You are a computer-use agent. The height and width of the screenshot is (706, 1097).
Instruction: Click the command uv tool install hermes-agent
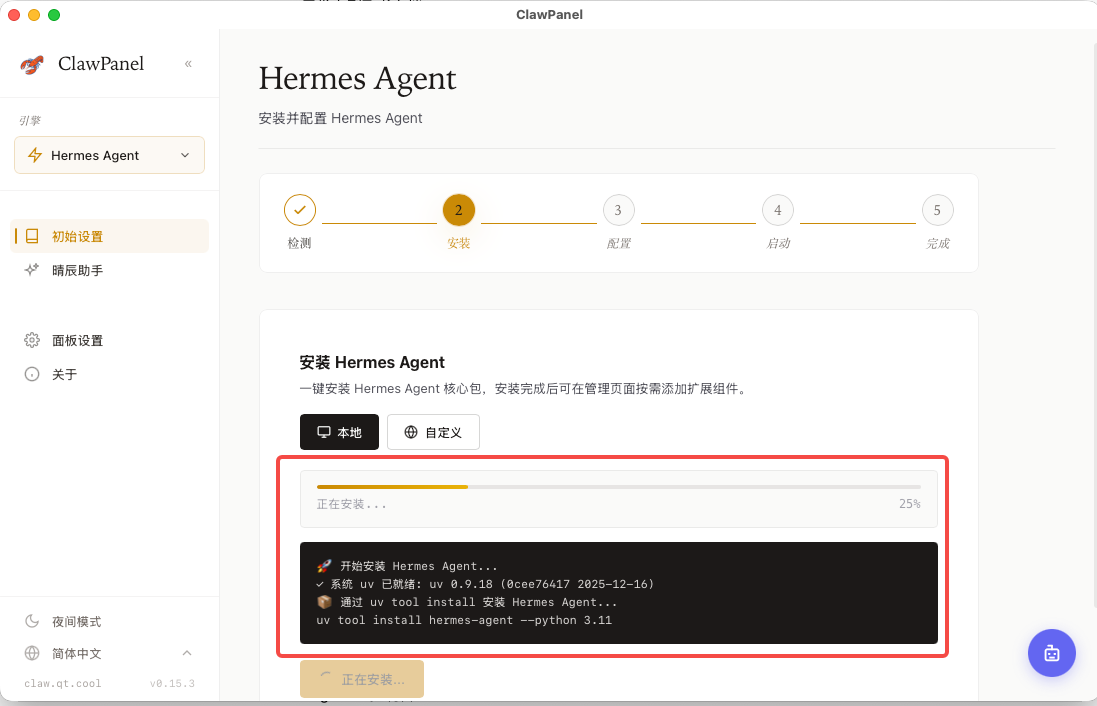(x=464, y=620)
